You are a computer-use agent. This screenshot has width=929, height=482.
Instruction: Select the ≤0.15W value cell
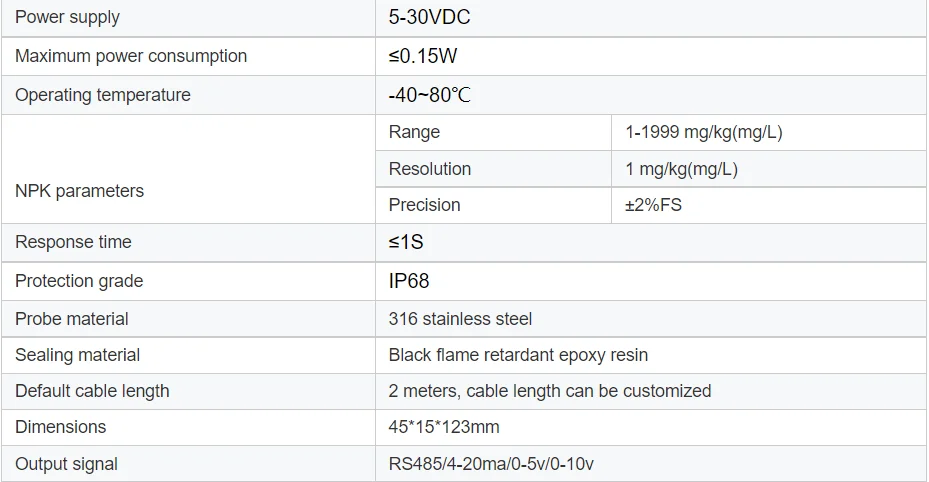pyautogui.click(x=651, y=56)
